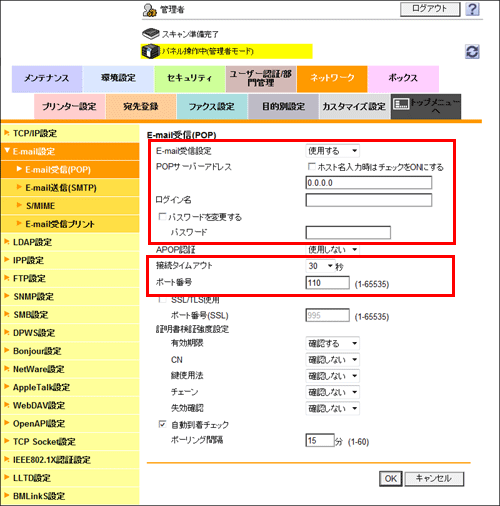
Task: Click the refresh icon
Action: coord(472,52)
